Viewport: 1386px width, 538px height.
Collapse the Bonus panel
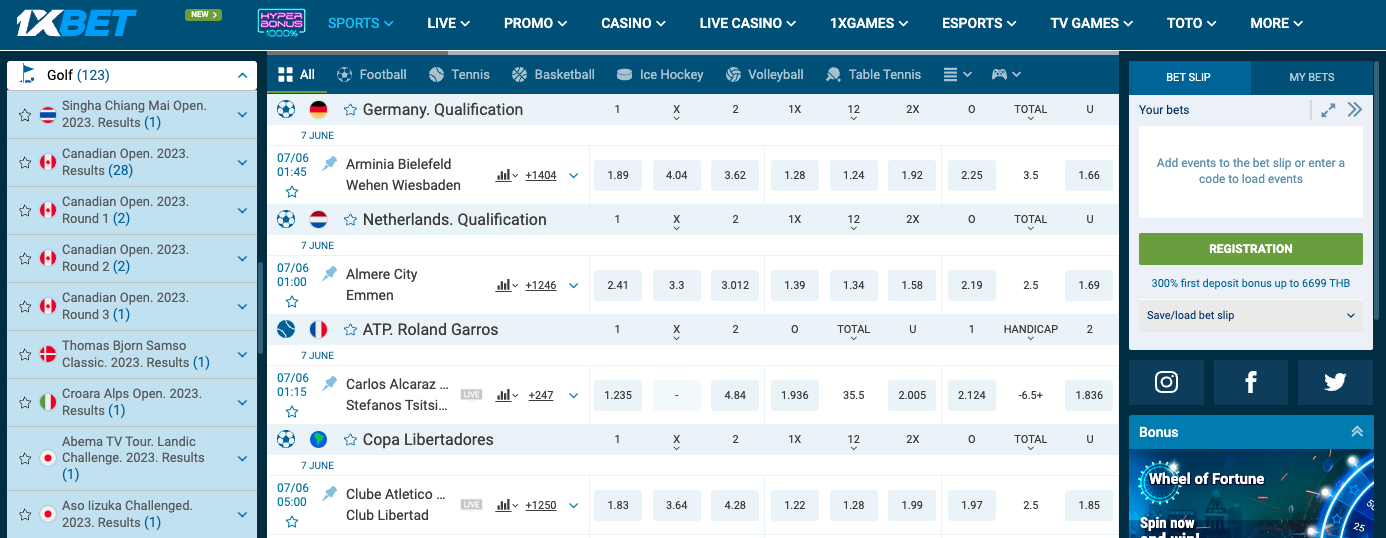tap(1356, 432)
